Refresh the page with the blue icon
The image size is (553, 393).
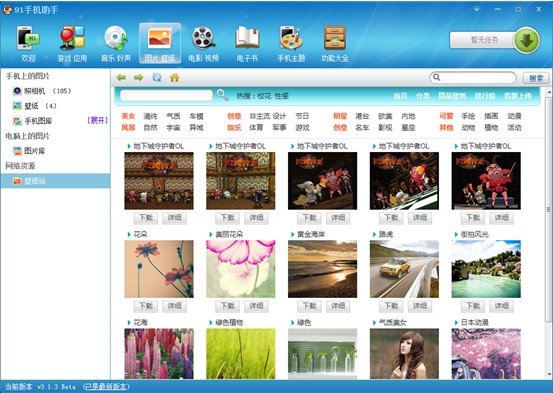[x=157, y=78]
